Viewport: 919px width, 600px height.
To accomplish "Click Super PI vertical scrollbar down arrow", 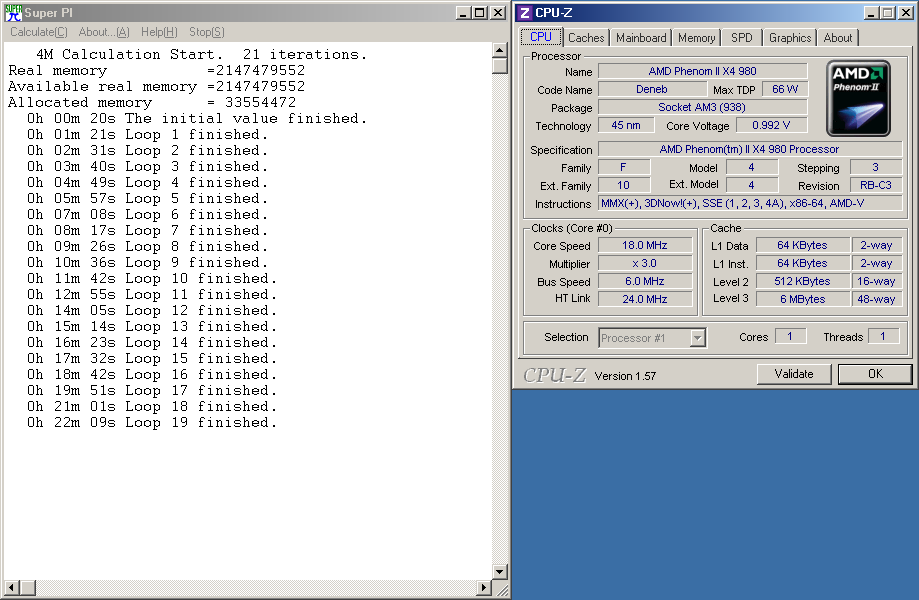I will click(499, 571).
